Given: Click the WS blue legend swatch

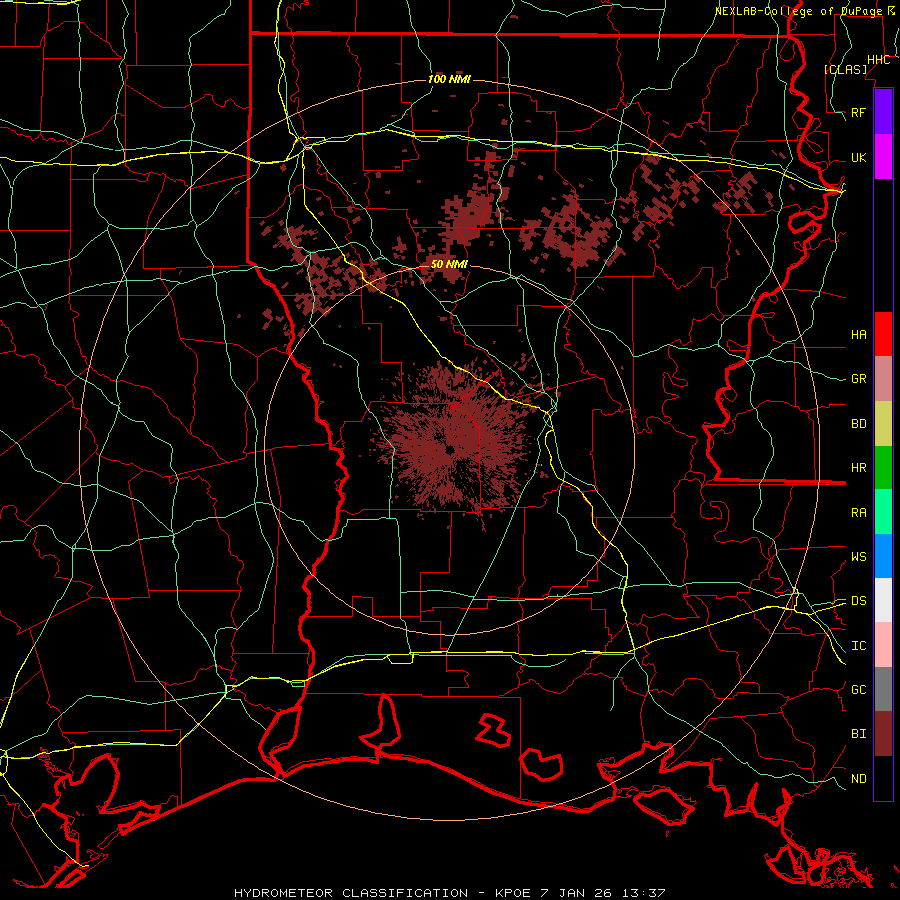Looking at the screenshot, I should tap(883, 556).
